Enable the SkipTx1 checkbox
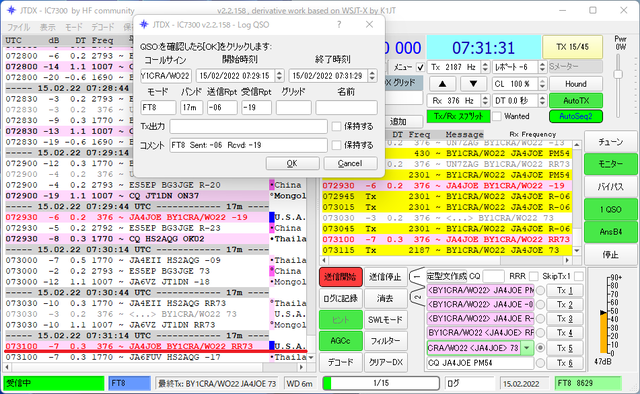 click(x=578, y=276)
